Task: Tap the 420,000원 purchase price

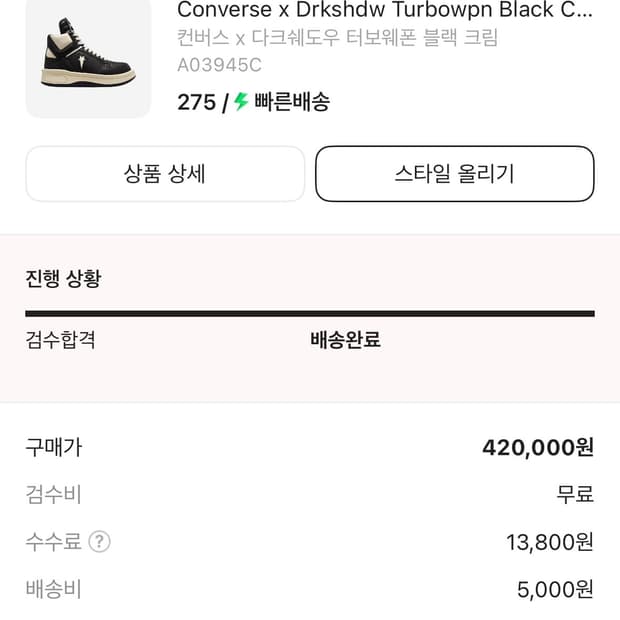Action: tap(538, 447)
